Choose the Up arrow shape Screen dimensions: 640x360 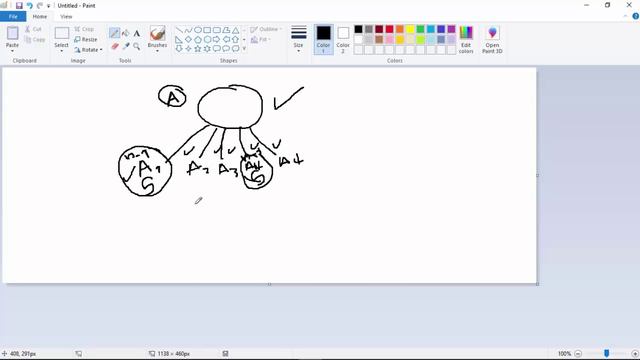[236, 40]
